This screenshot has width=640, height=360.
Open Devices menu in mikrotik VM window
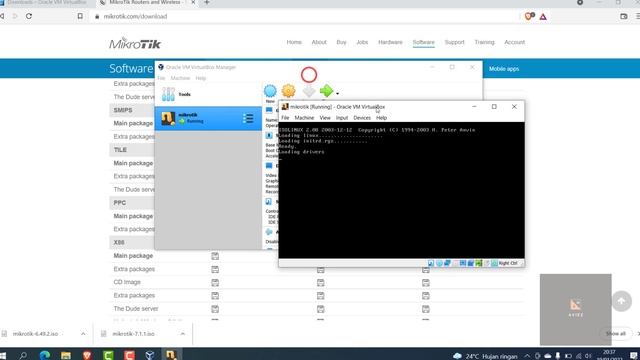362,118
